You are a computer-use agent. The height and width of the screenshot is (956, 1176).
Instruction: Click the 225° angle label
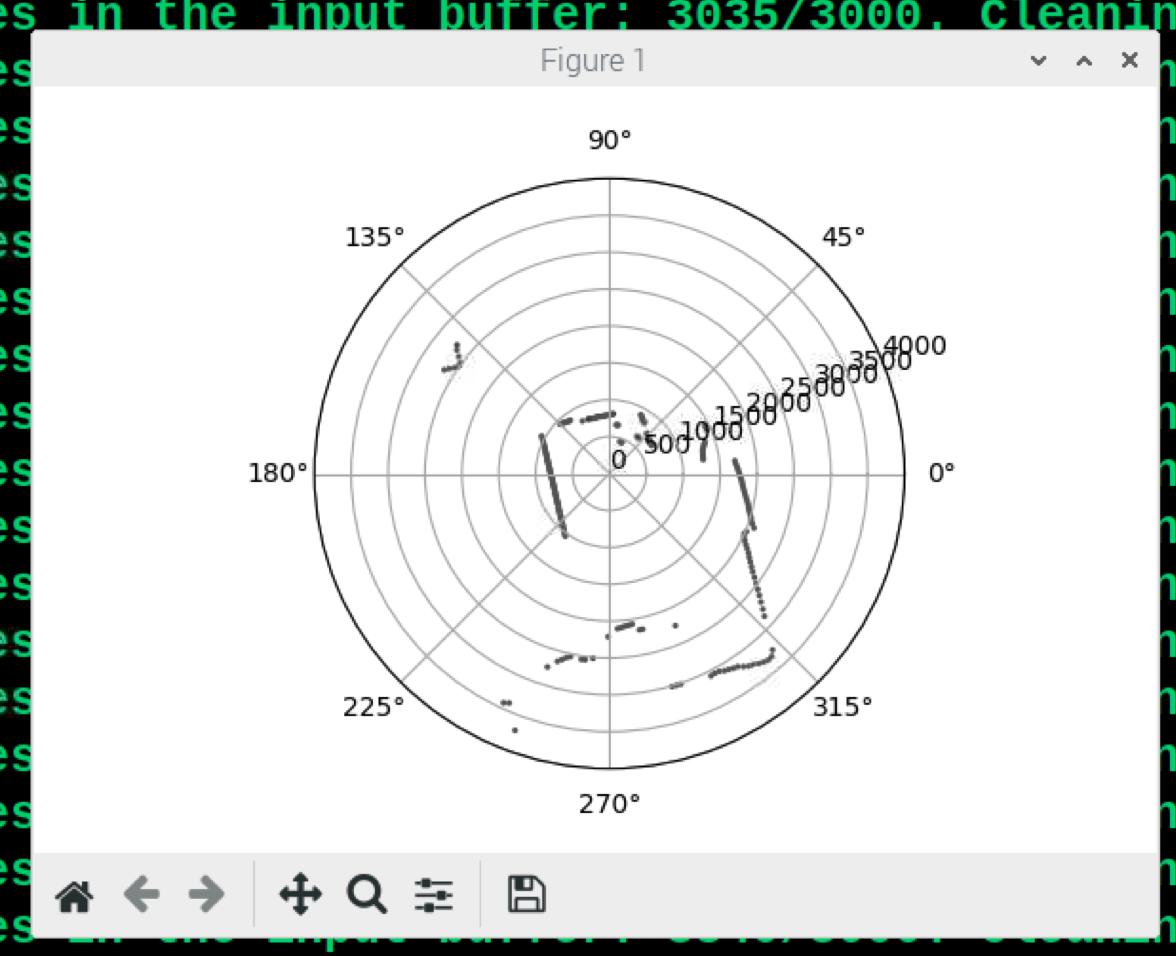pyautogui.click(x=374, y=707)
